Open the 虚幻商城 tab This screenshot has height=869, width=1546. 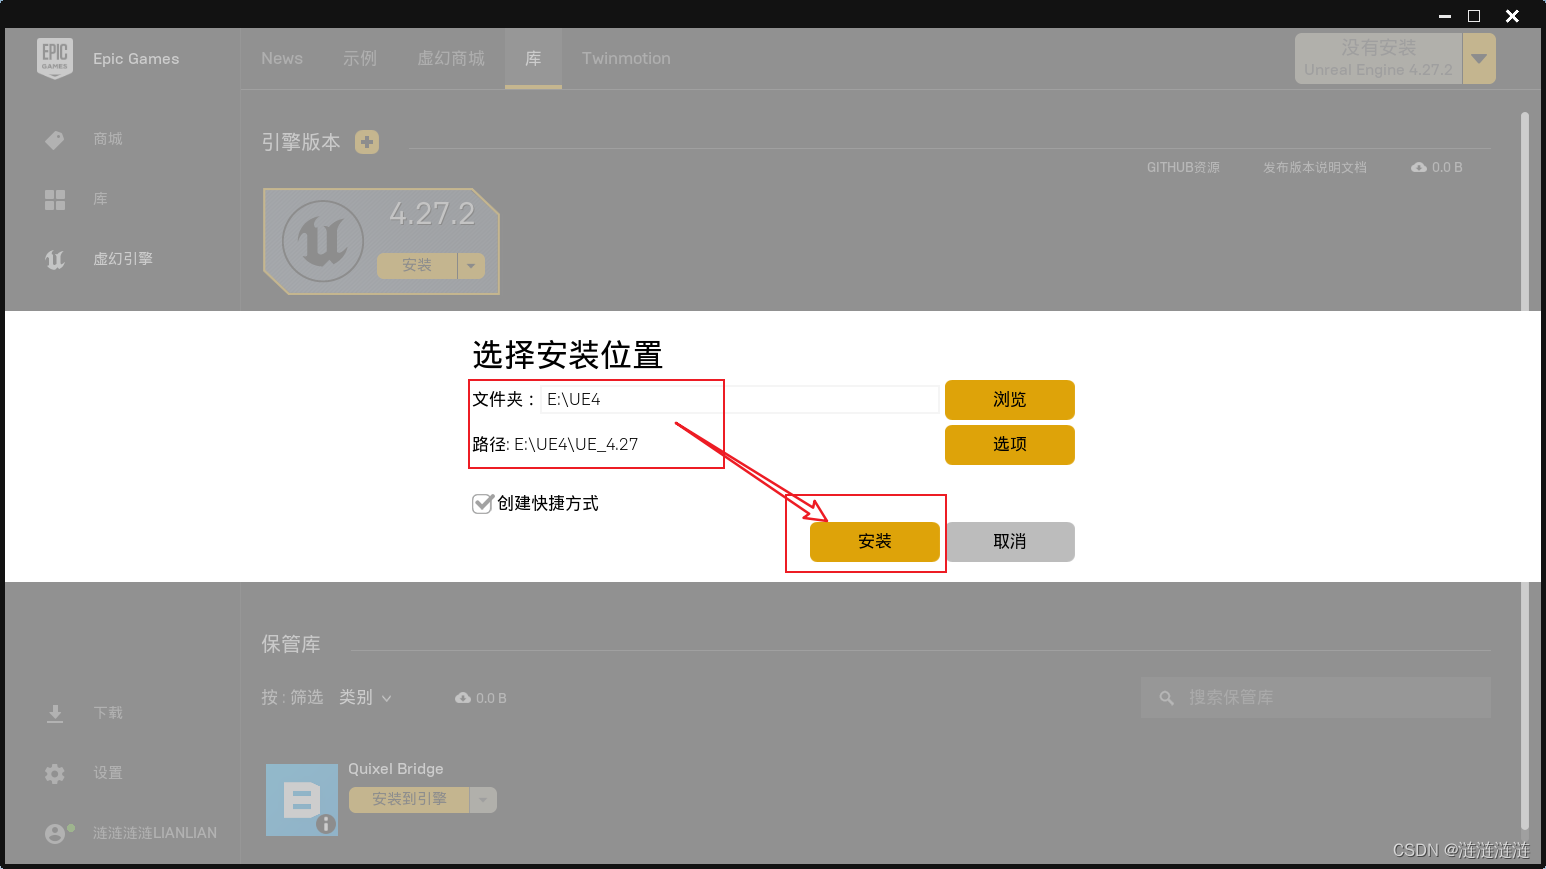(x=451, y=58)
